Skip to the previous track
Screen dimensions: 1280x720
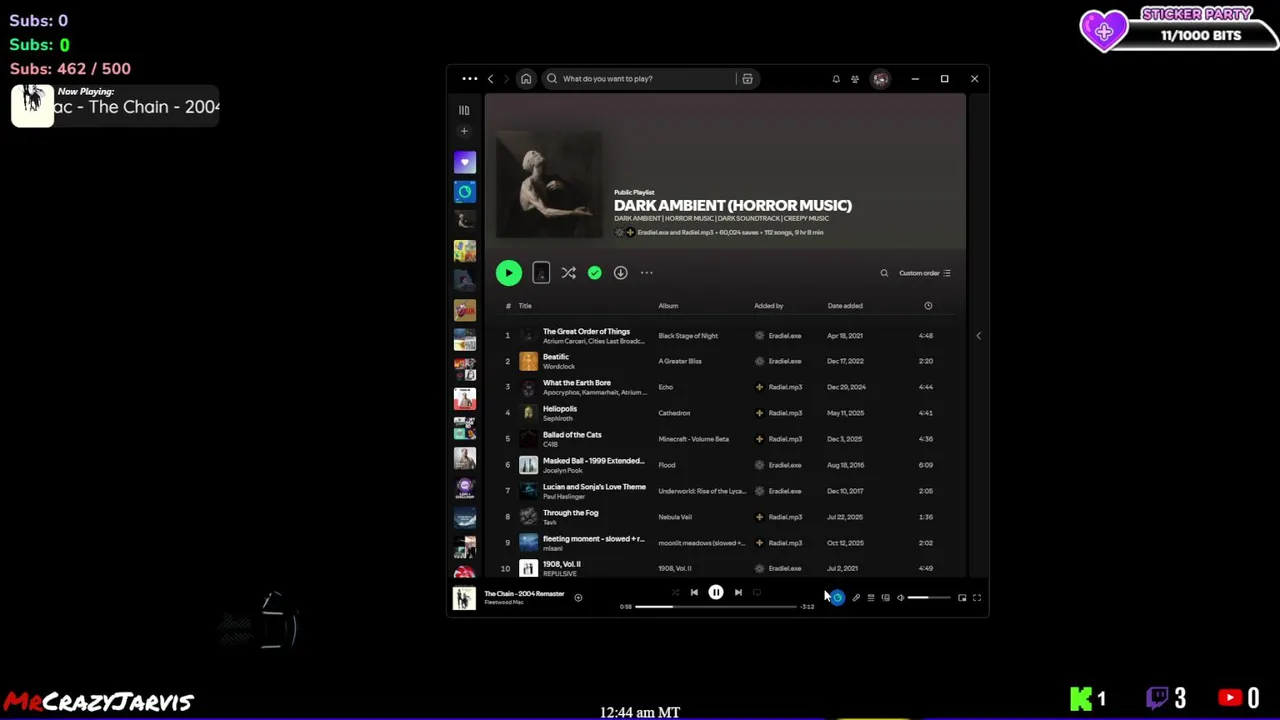click(x=694, y=593)
